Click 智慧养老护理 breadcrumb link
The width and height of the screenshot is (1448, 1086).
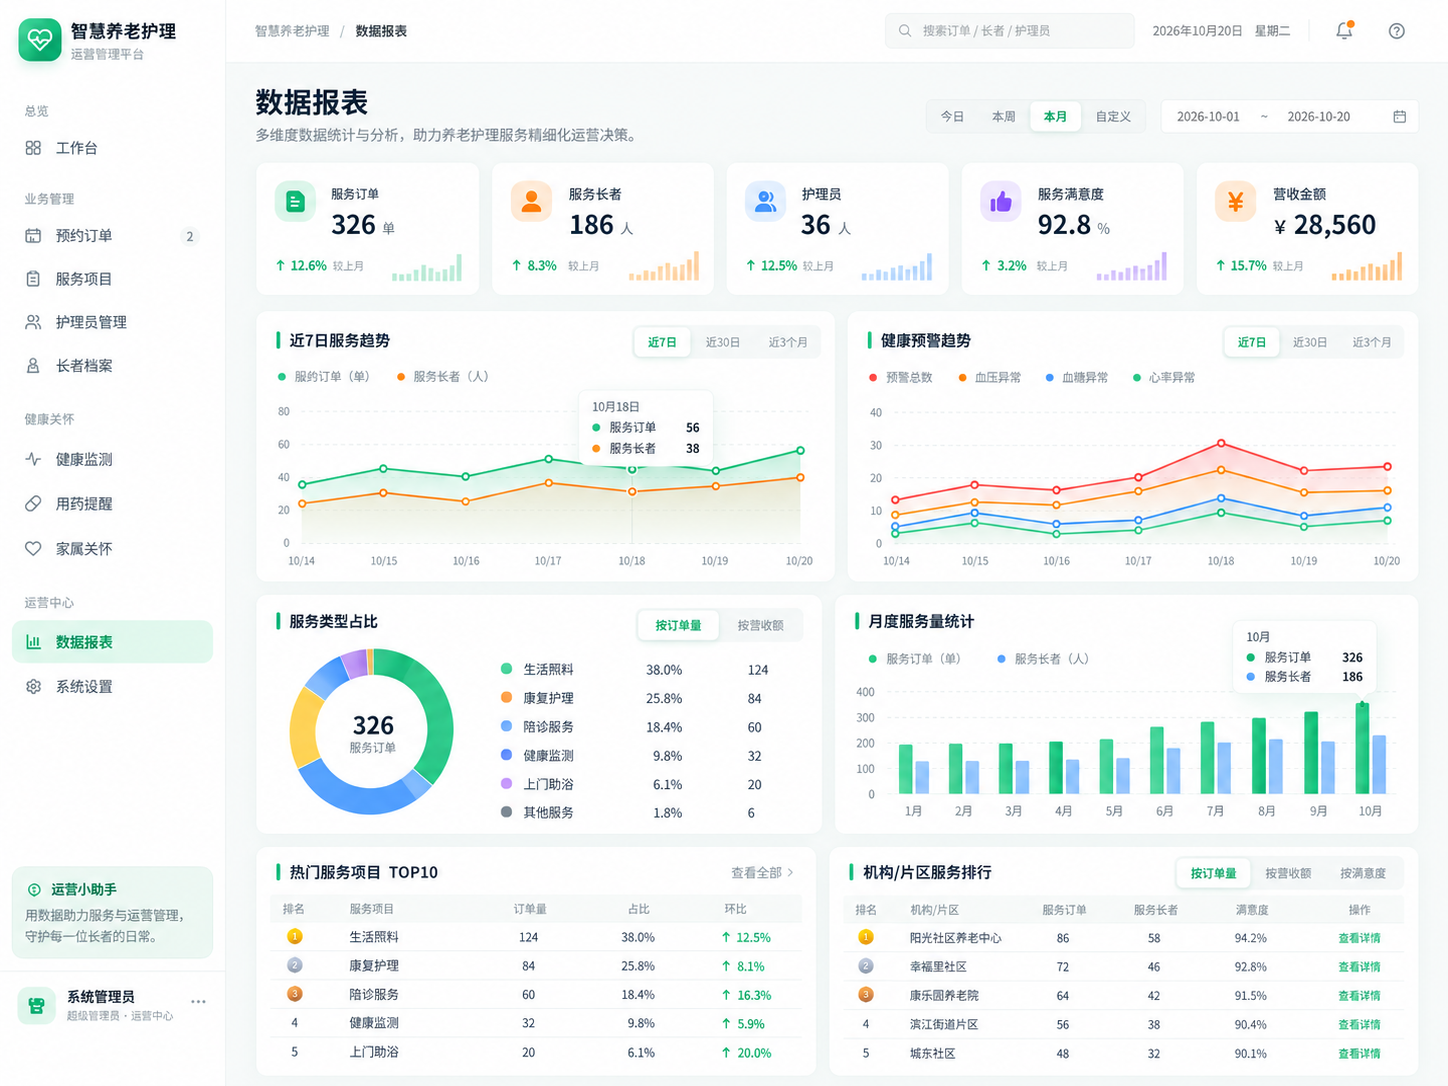click(292, 31)
